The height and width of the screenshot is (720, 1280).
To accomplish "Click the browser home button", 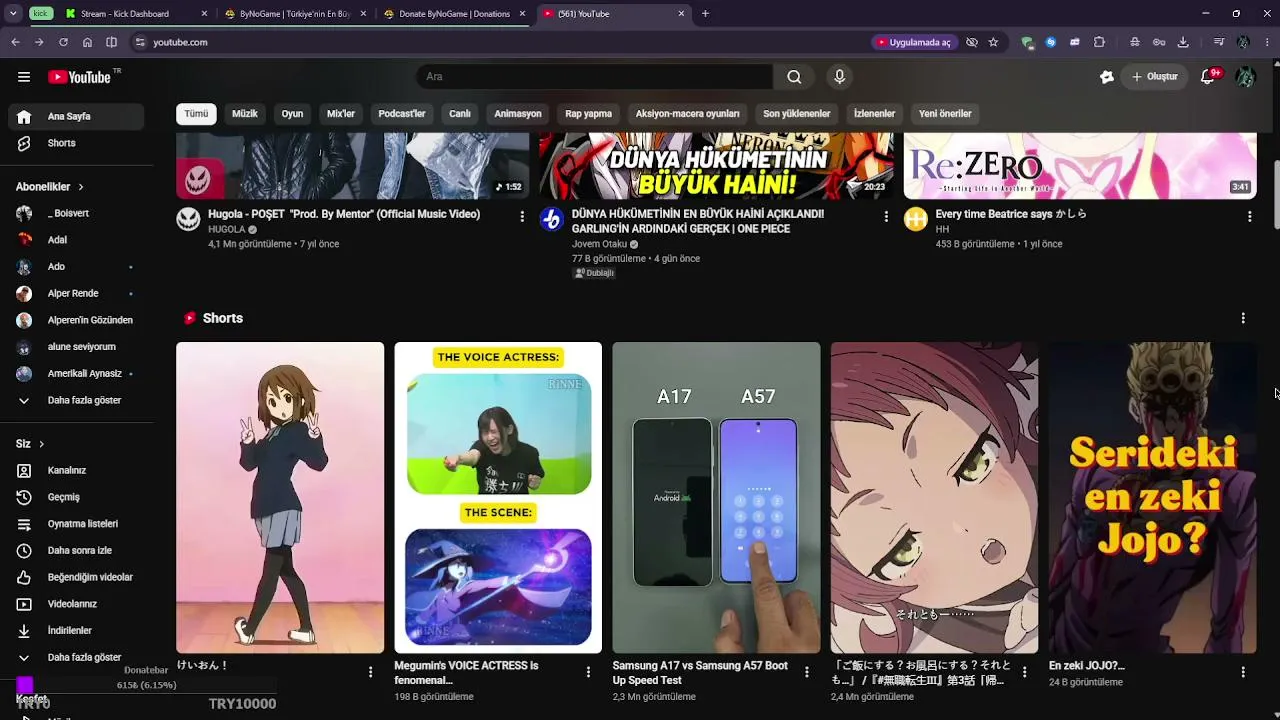I will [x=87, y=42].
